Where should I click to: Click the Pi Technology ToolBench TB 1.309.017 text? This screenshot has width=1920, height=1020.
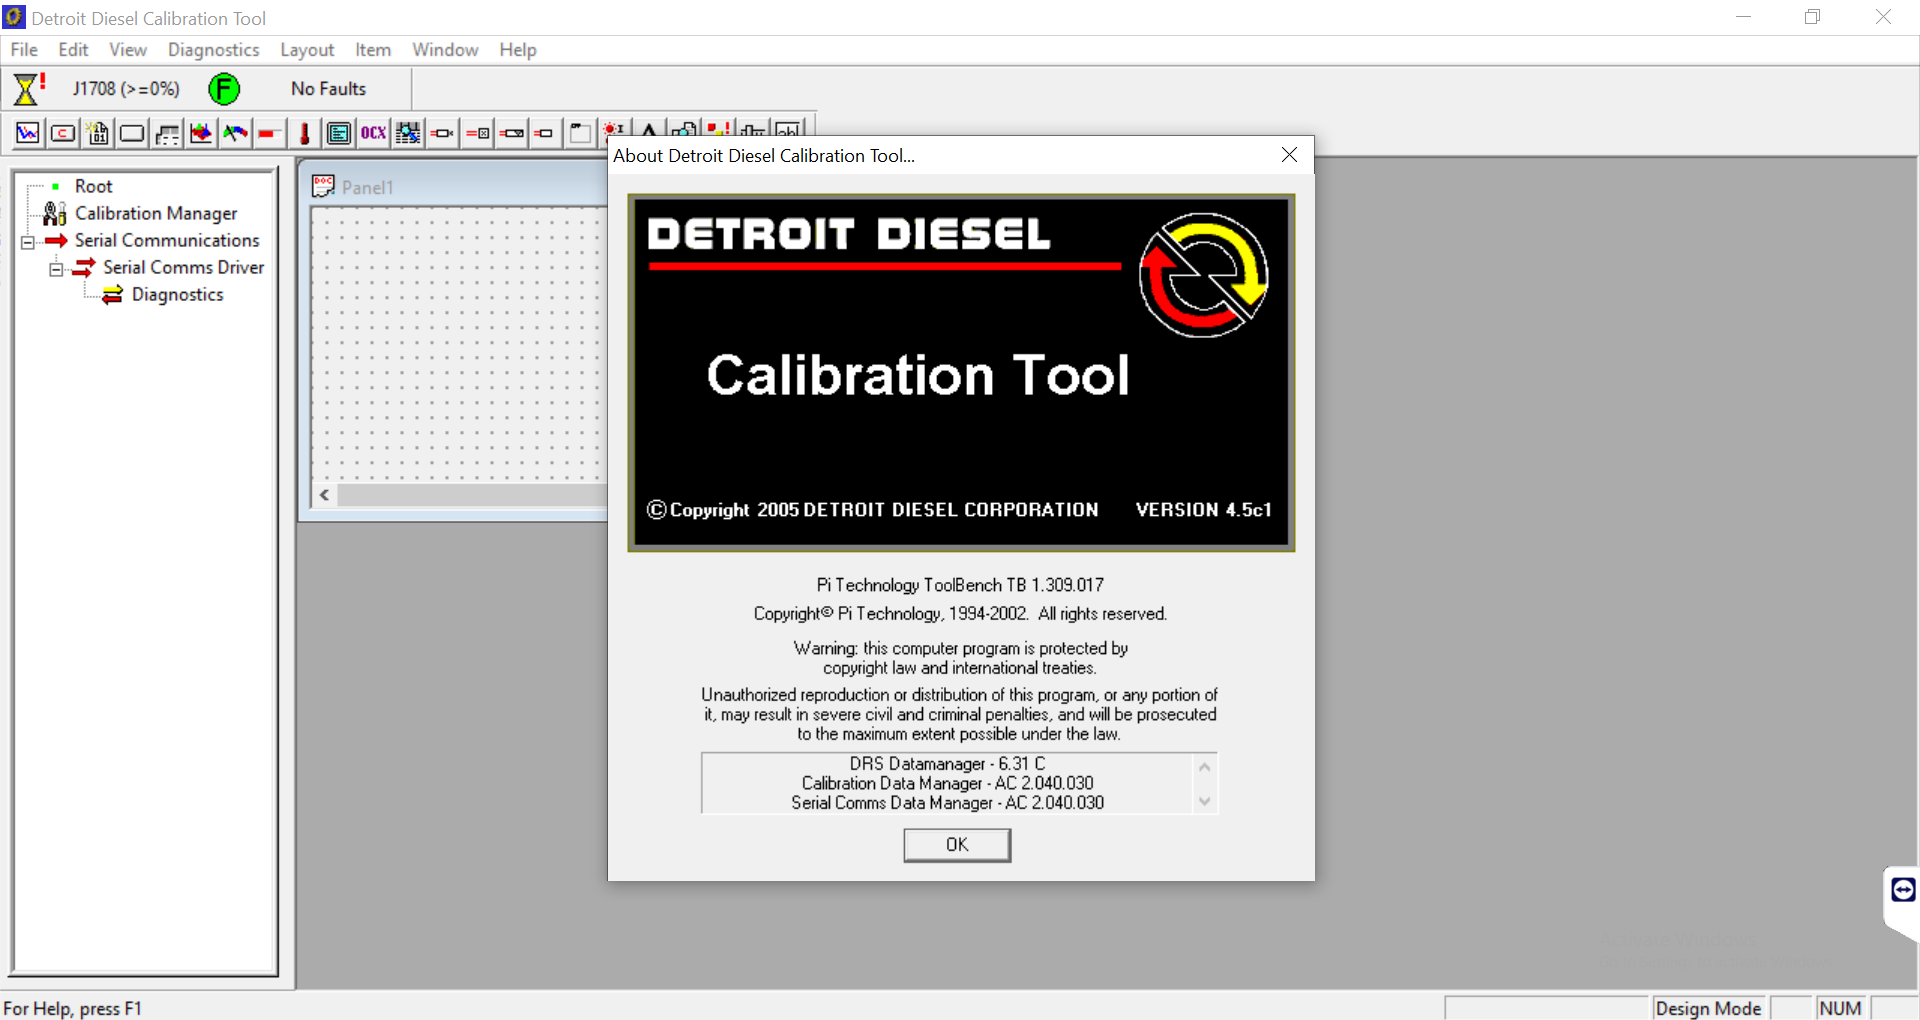pyautogui.click(x=960, y=585)
